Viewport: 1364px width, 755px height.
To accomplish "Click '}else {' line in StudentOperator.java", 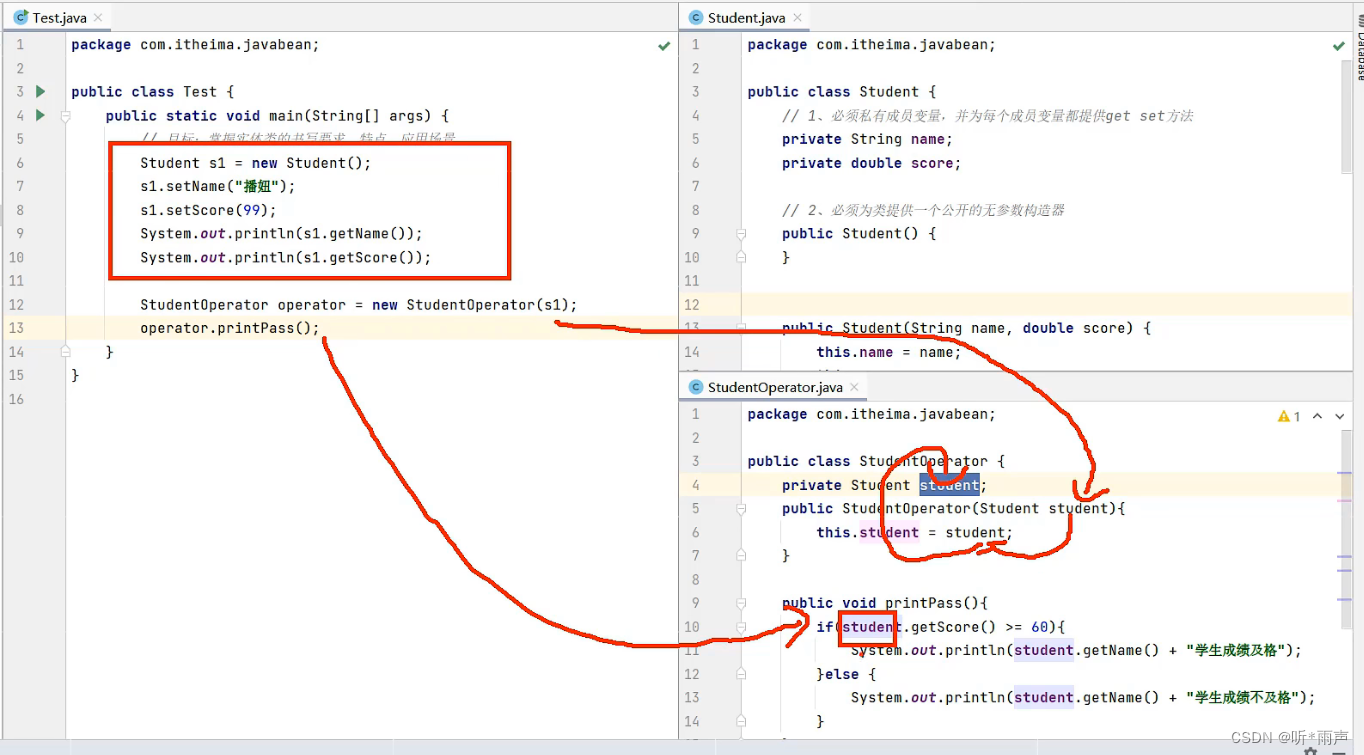I will (846, 674).
